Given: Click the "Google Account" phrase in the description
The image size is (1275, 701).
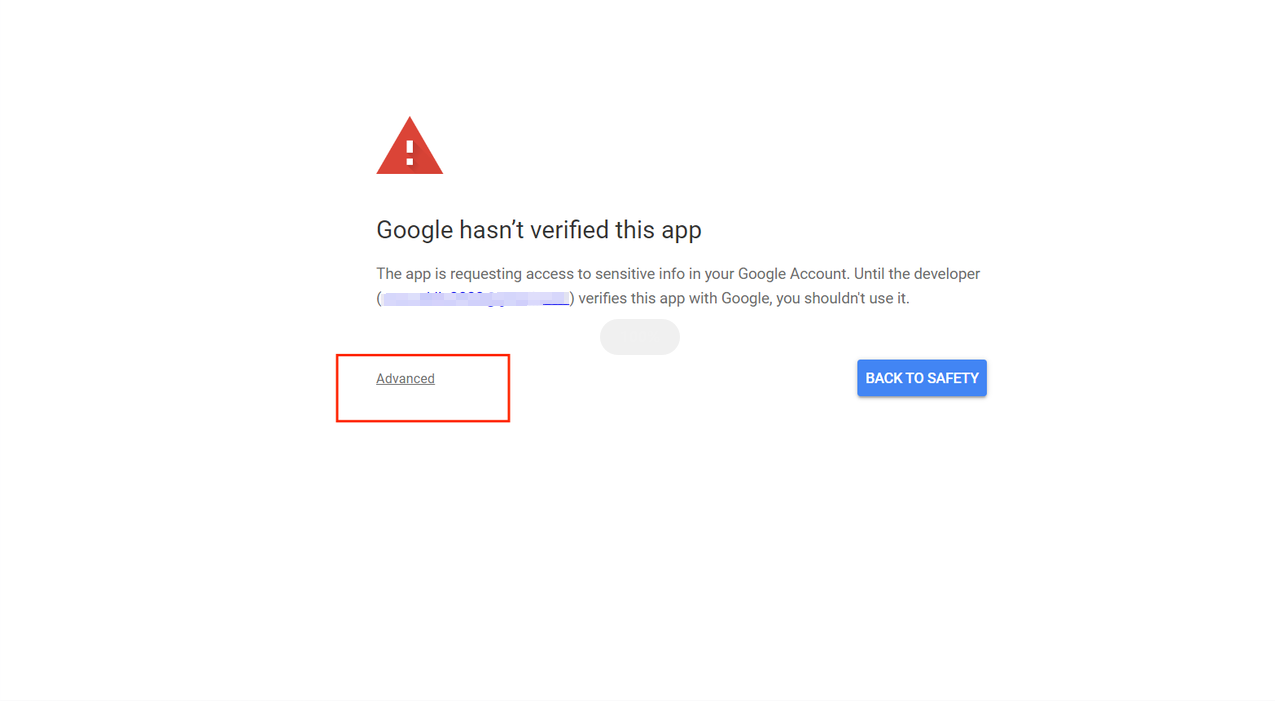Looking at the screenshot, I should pyautogui.click(x=791, y=274).
